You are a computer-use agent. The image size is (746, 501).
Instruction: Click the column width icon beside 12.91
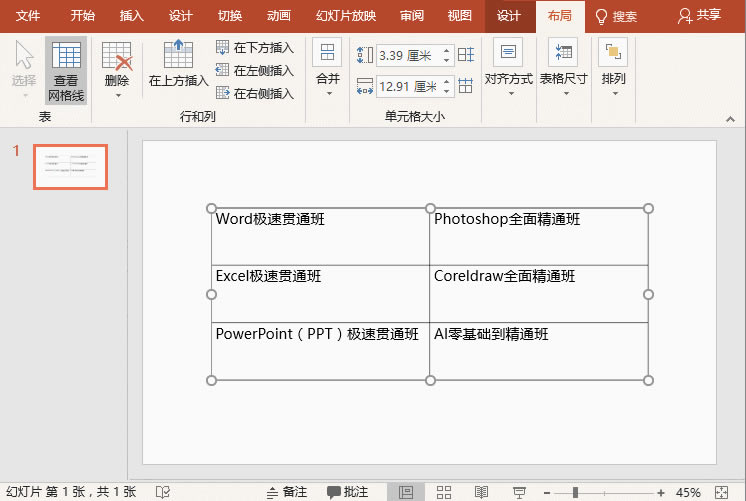click(x=364, y=87)
